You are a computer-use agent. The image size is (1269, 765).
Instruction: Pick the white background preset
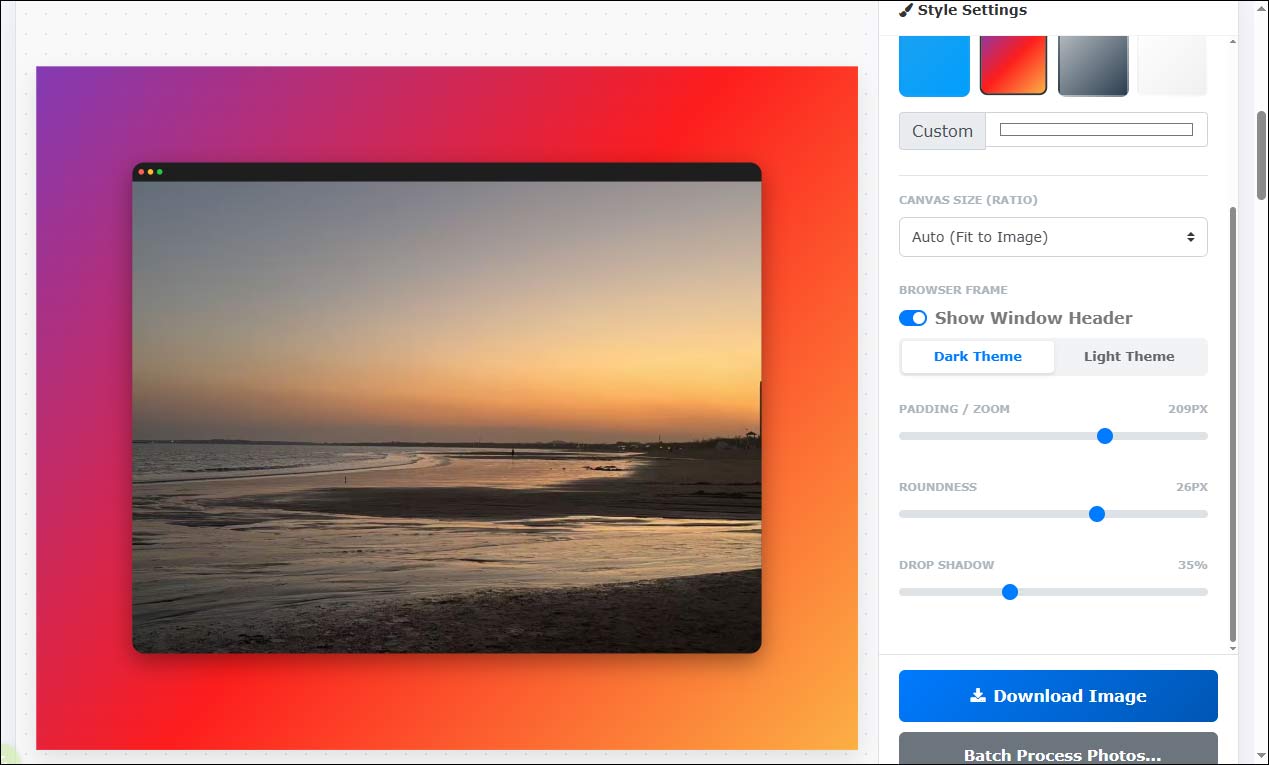click(1171, 65)
